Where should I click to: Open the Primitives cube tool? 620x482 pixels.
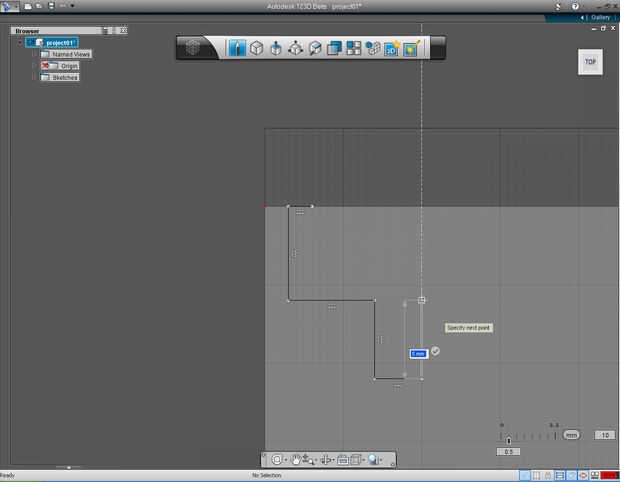point(257,48)
